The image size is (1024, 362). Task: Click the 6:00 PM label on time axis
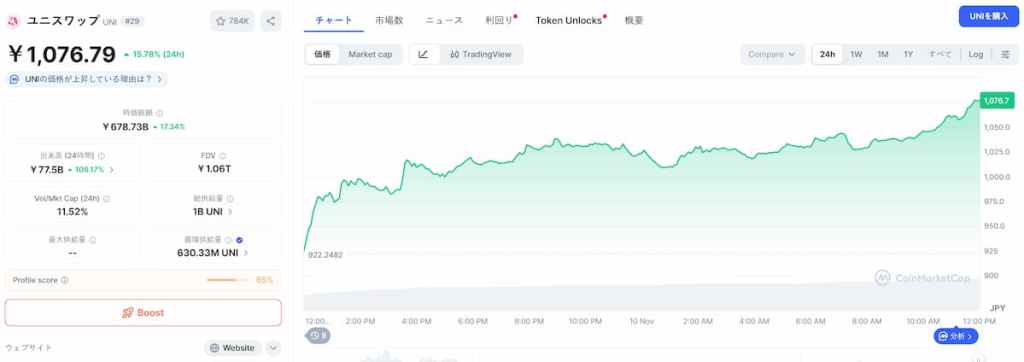click(x=472, y=321)
